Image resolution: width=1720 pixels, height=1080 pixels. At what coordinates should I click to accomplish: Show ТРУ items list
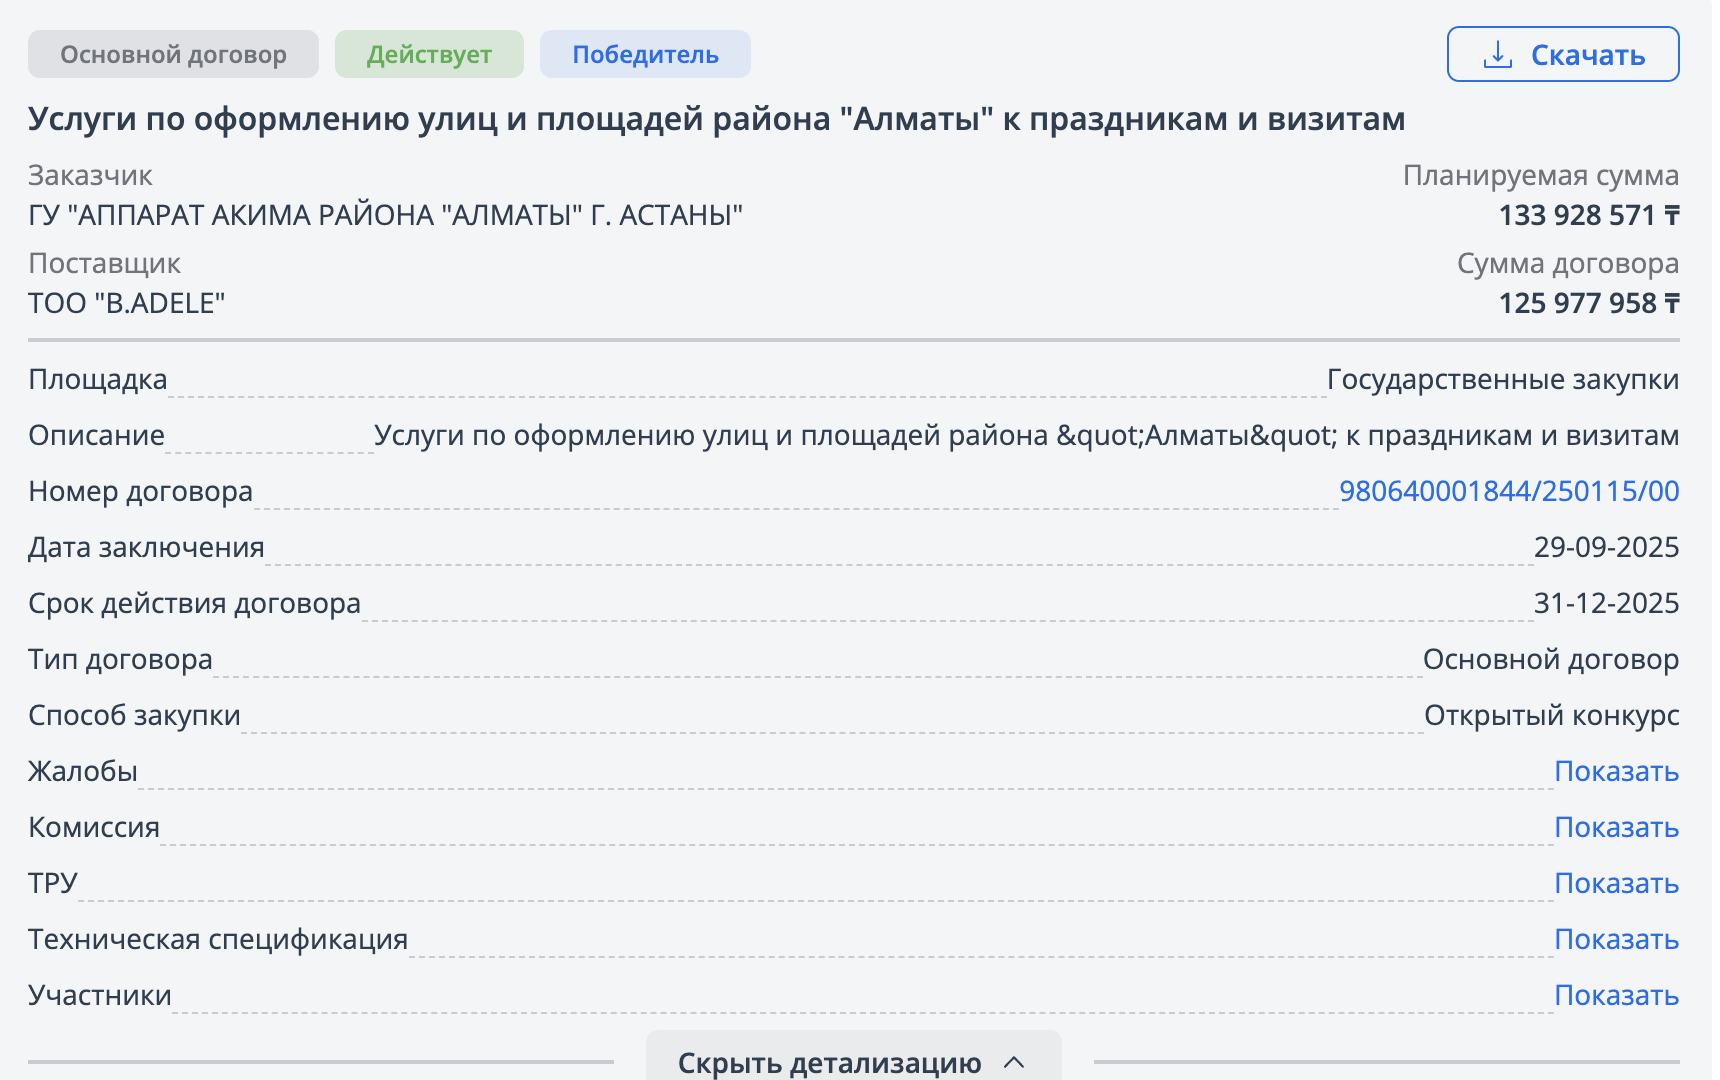click(1616, 883)
